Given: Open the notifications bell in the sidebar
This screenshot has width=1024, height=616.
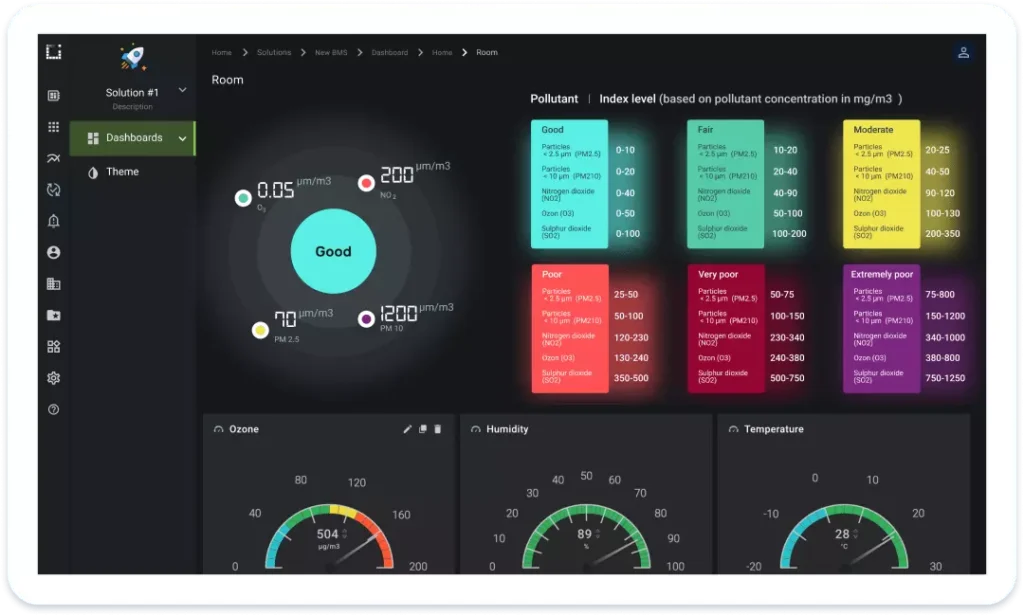Looking at the screenshot, I should point(53,221).
